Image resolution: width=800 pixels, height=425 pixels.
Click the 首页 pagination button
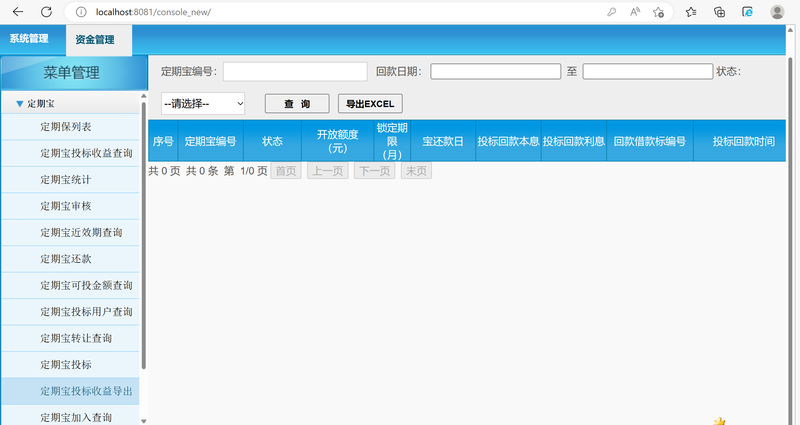[286, 171]
